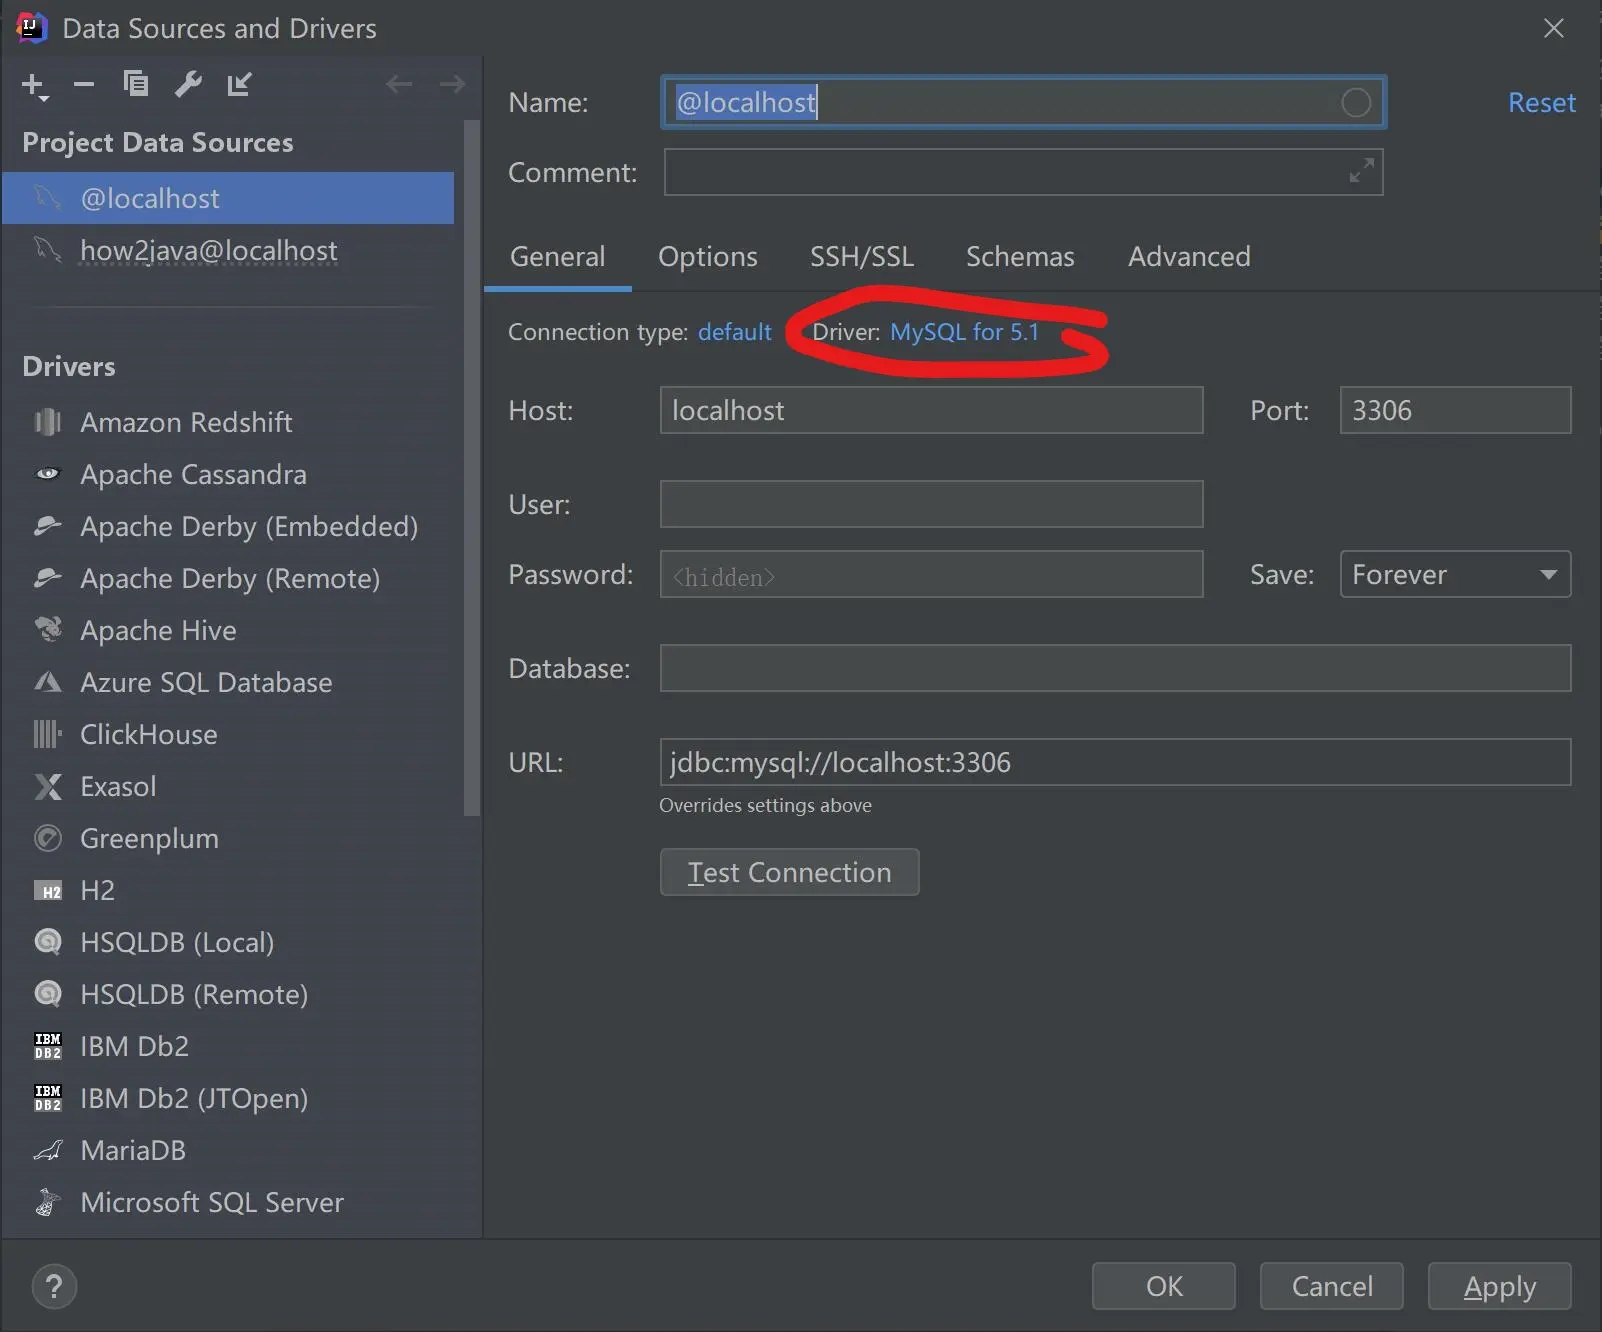
Task: Open the Advanced tab
Action: 1189,257
